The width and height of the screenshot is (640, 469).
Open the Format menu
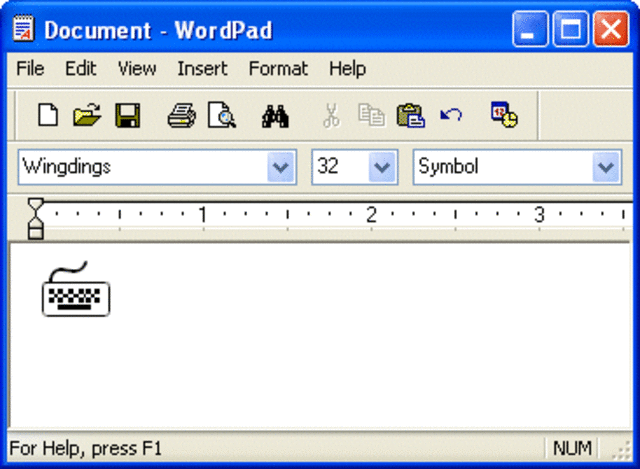click(x=278, y=69)
